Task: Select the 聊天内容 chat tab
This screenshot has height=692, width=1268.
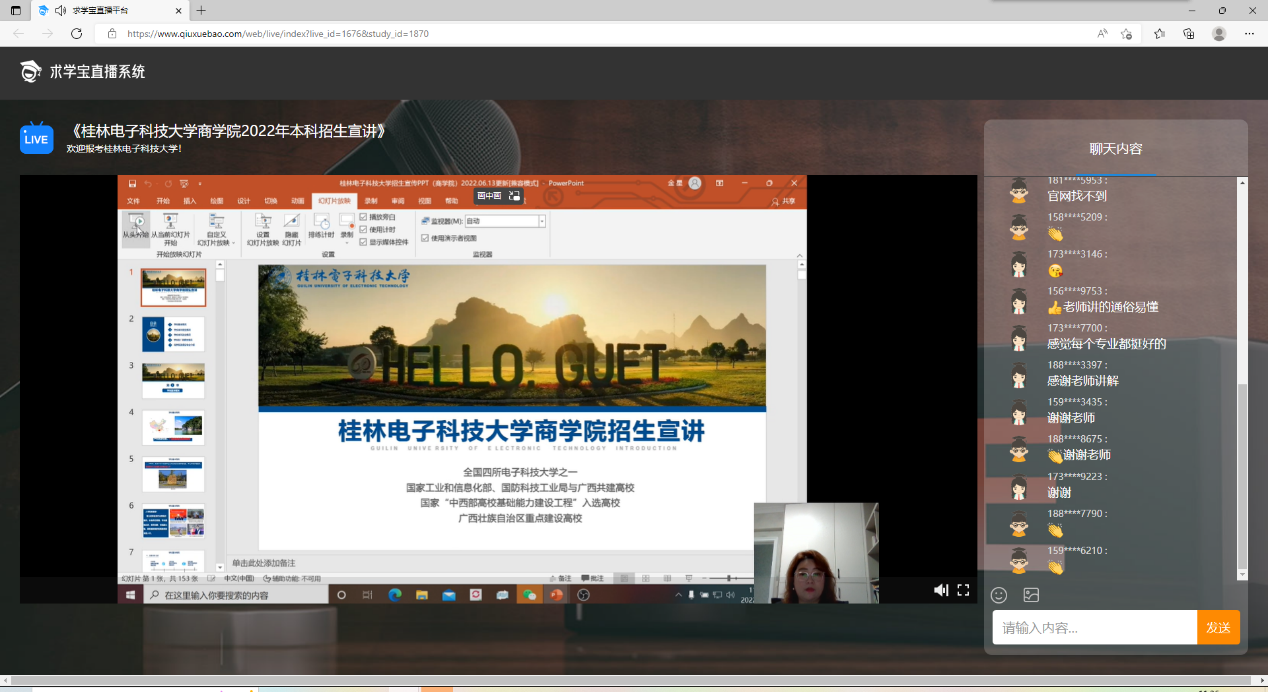Action: [x=1115, y=149]
